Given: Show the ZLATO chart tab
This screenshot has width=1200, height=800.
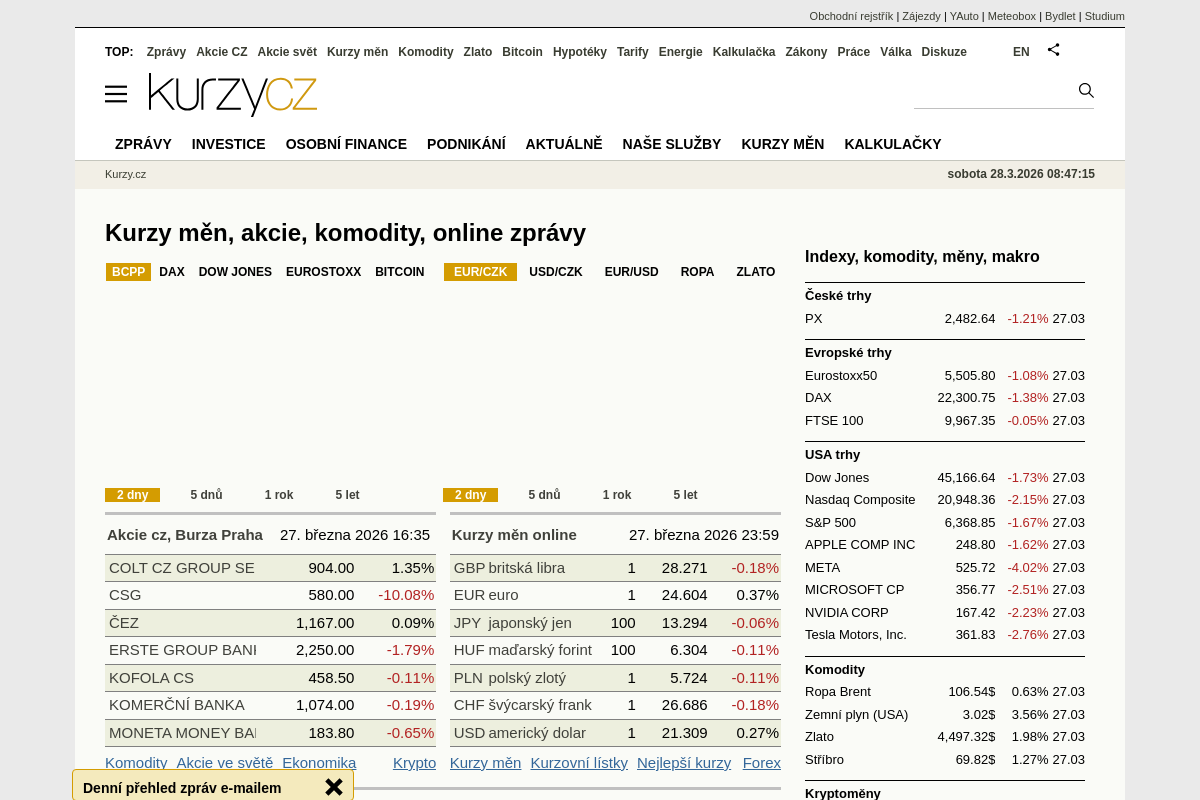Looking at the screenshot, I should coord(755,272).
